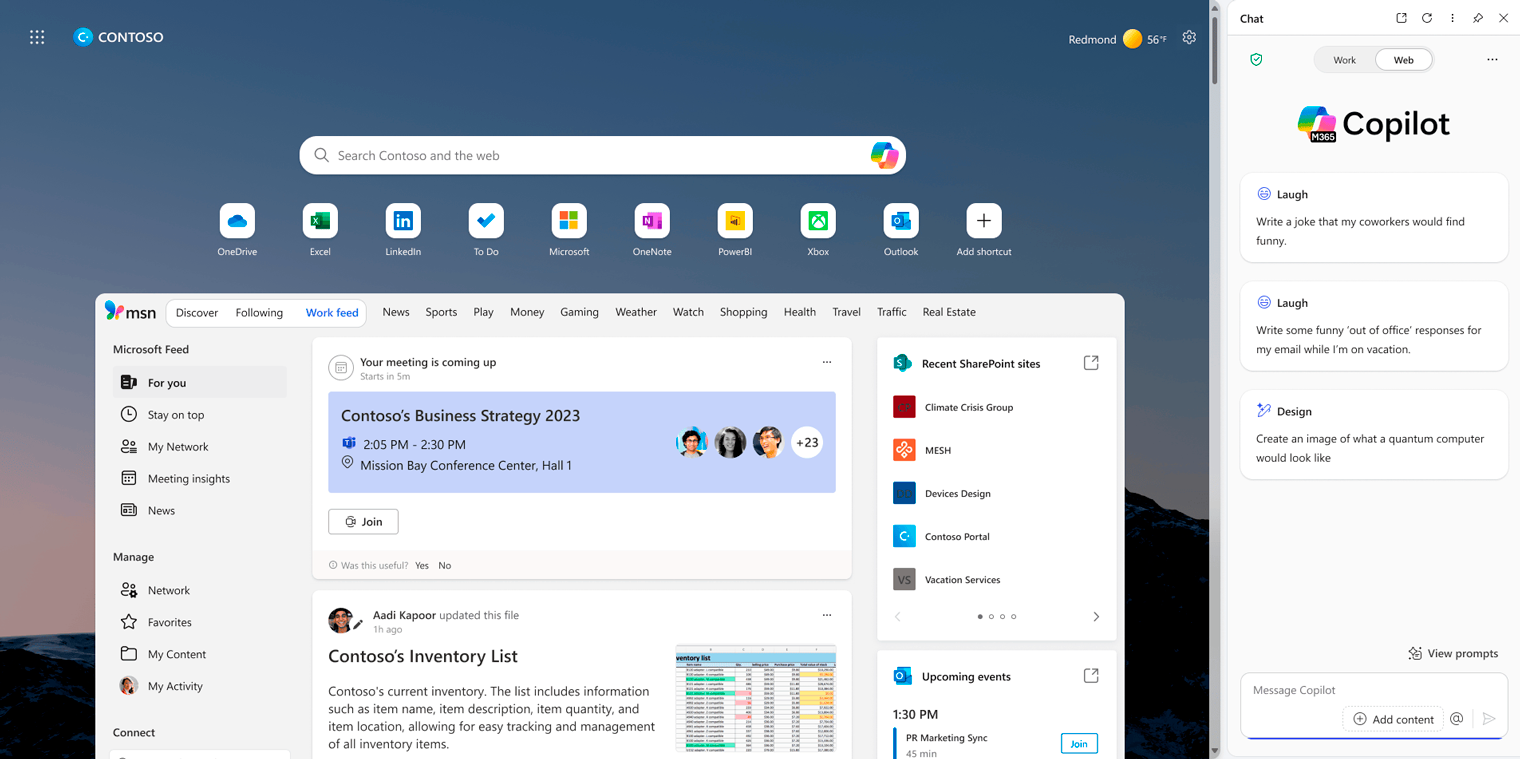Answer Yes to Was this useful
The image size is (1520, 759).
422,566
